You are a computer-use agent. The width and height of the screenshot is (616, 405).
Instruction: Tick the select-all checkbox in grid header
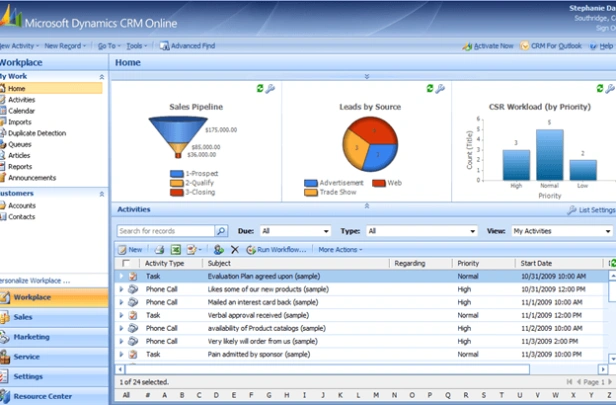pyautogui.click(x=124, y=263)
